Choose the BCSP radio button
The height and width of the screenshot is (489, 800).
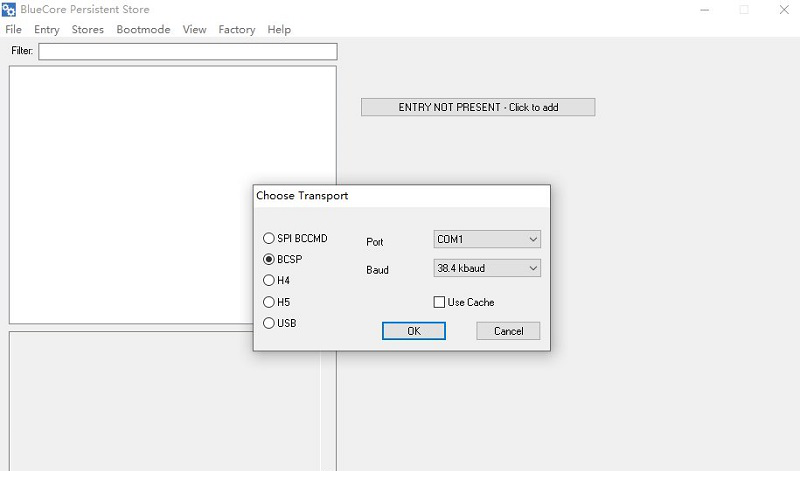click(x=268, y=260)
